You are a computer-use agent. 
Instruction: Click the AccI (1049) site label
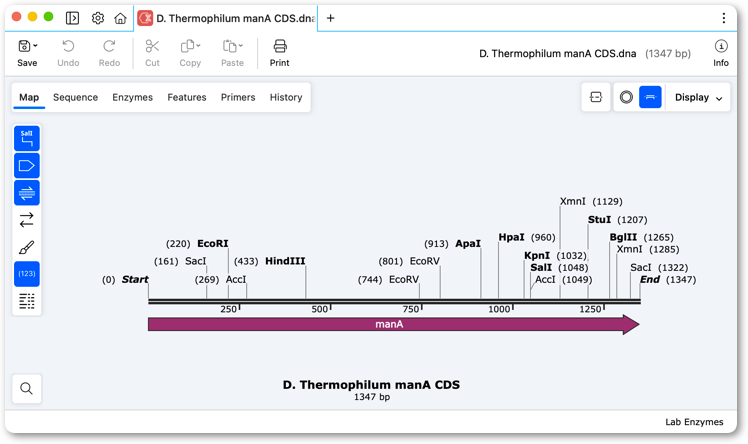click(563, 279)
